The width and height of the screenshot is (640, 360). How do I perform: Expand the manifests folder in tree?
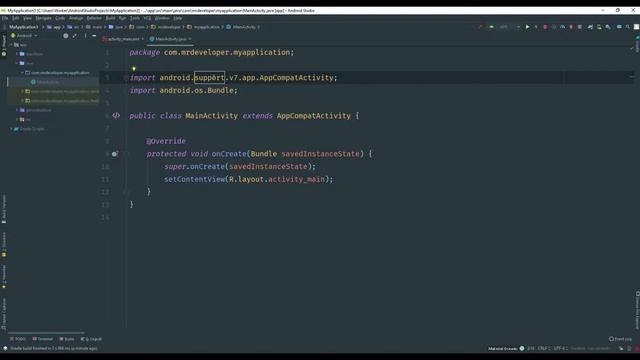coord(17,54)
